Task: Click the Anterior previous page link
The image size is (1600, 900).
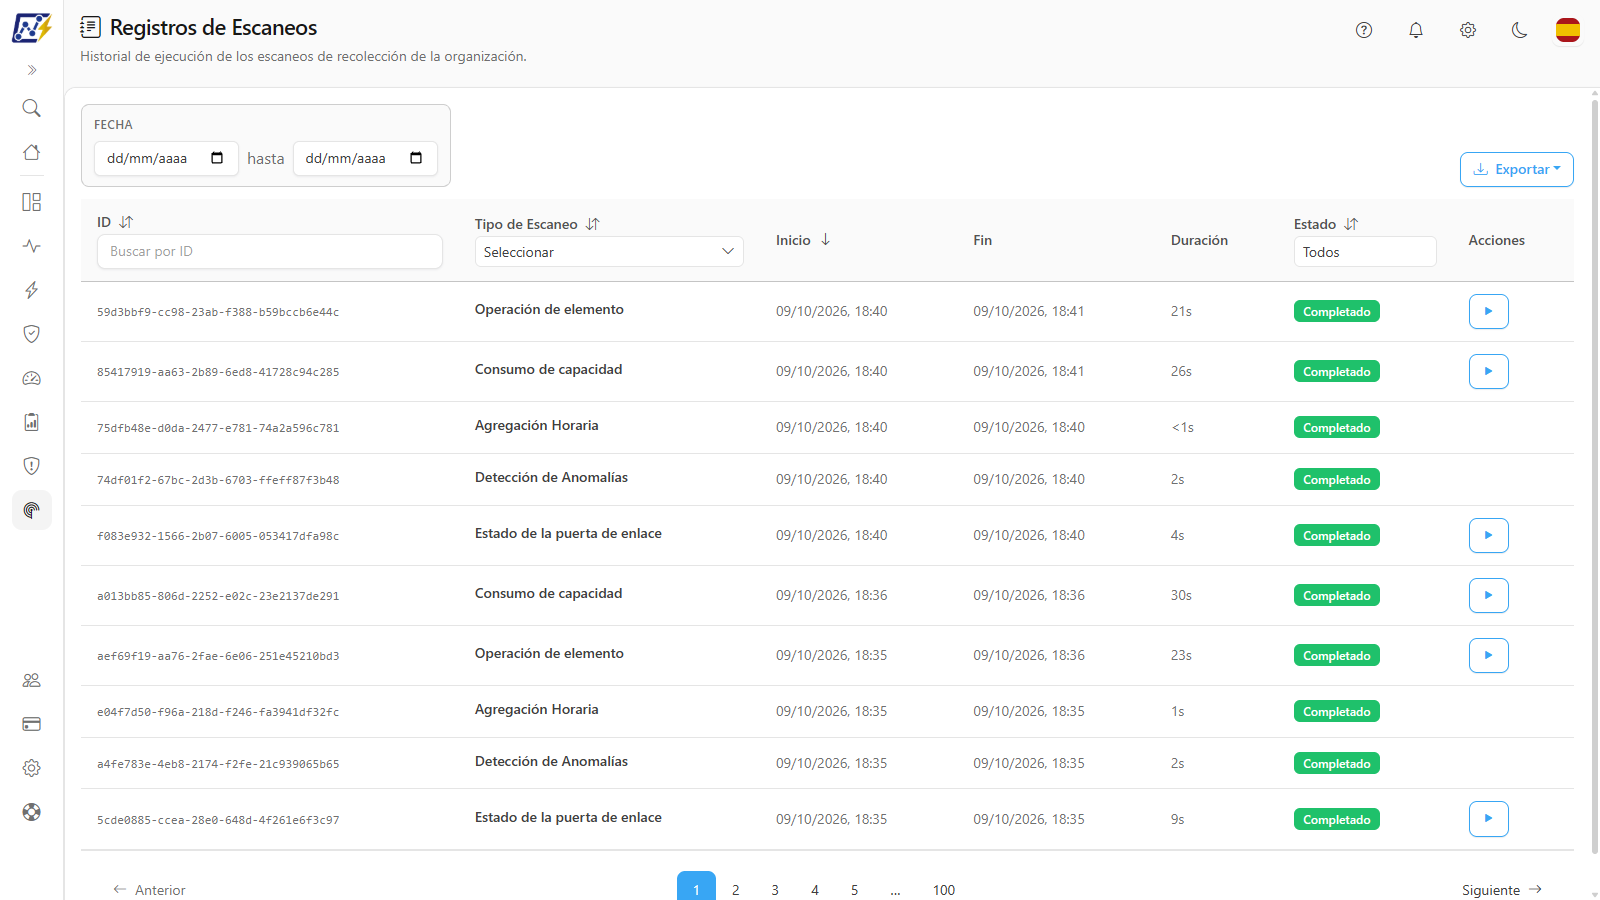Action: pos(149,889)
